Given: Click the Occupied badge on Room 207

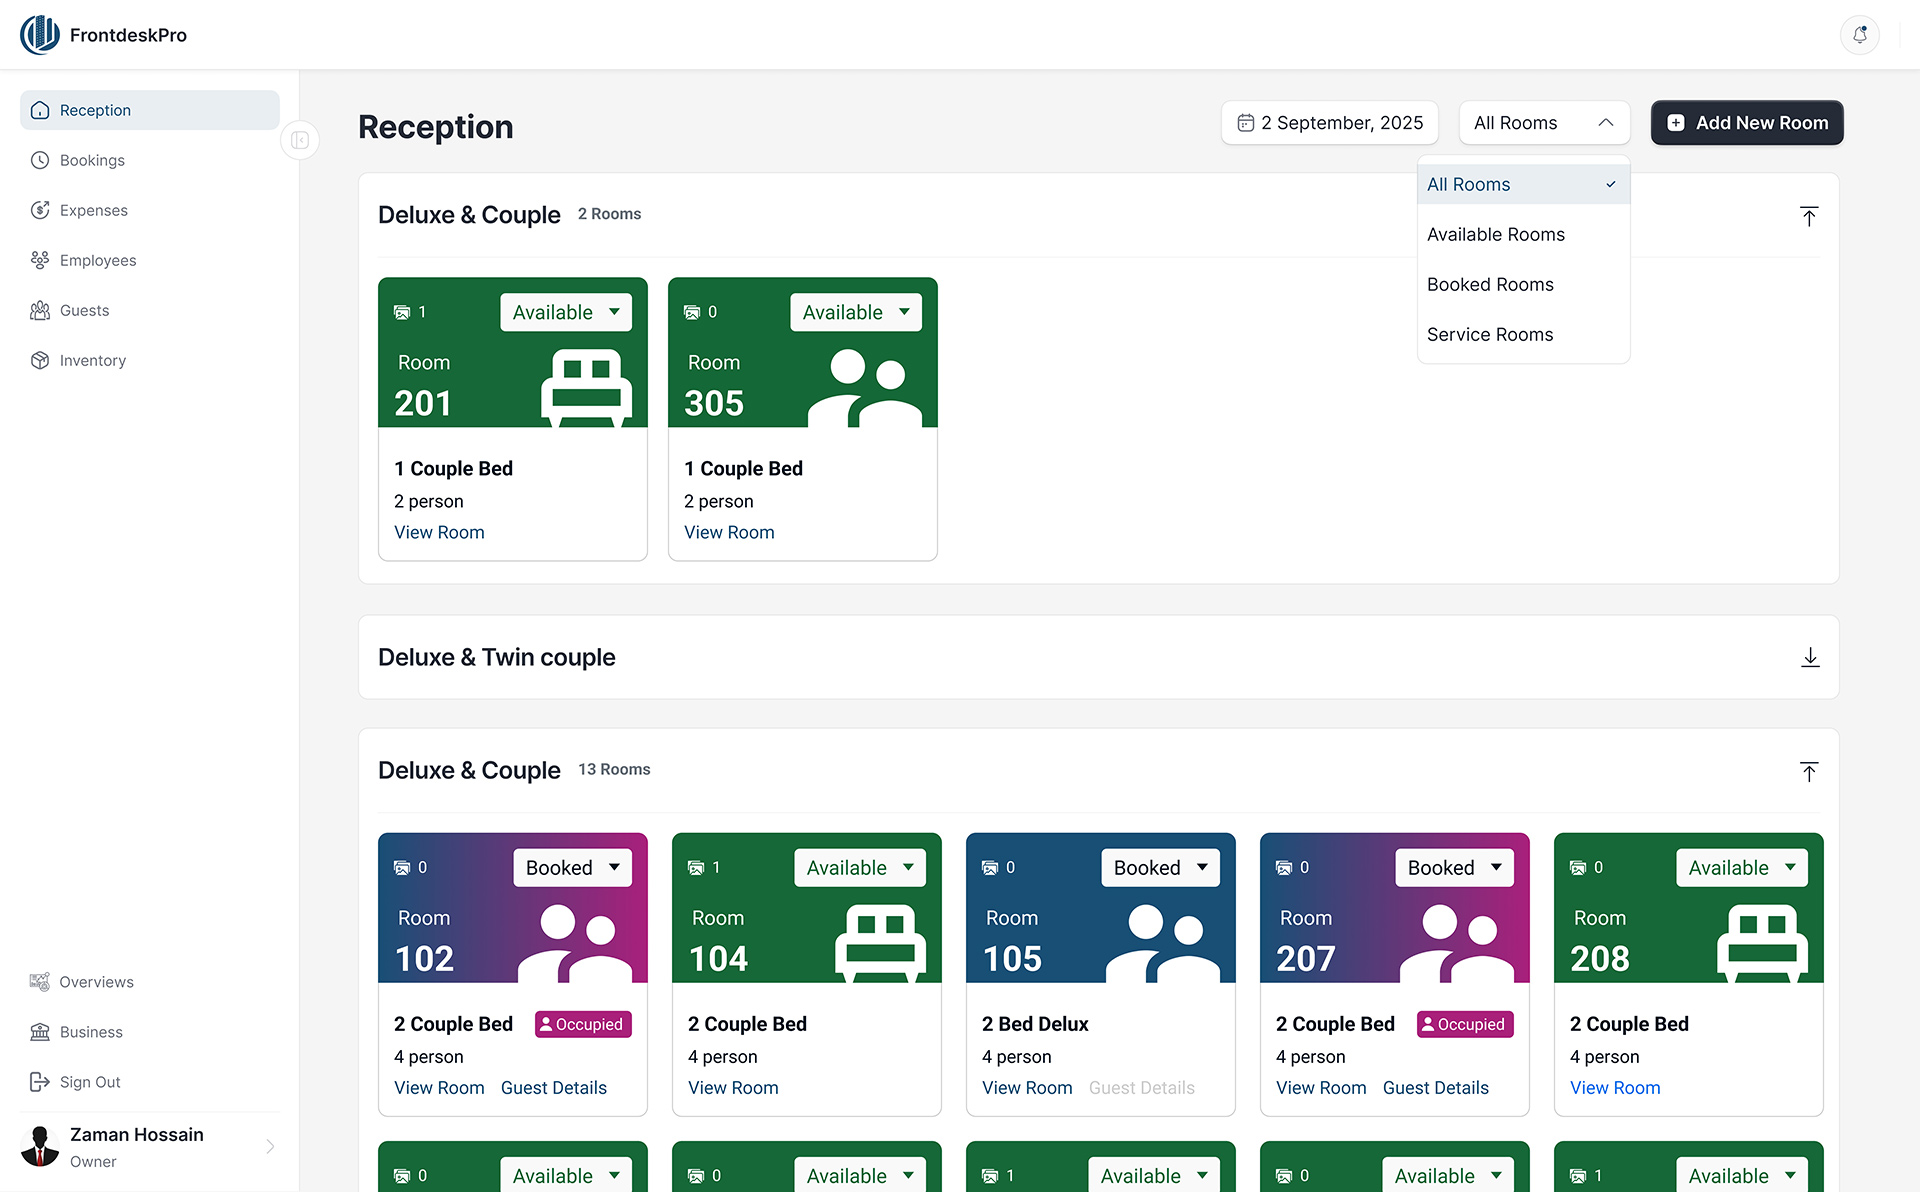Looking at the screenshot, I should 1464,1024.
